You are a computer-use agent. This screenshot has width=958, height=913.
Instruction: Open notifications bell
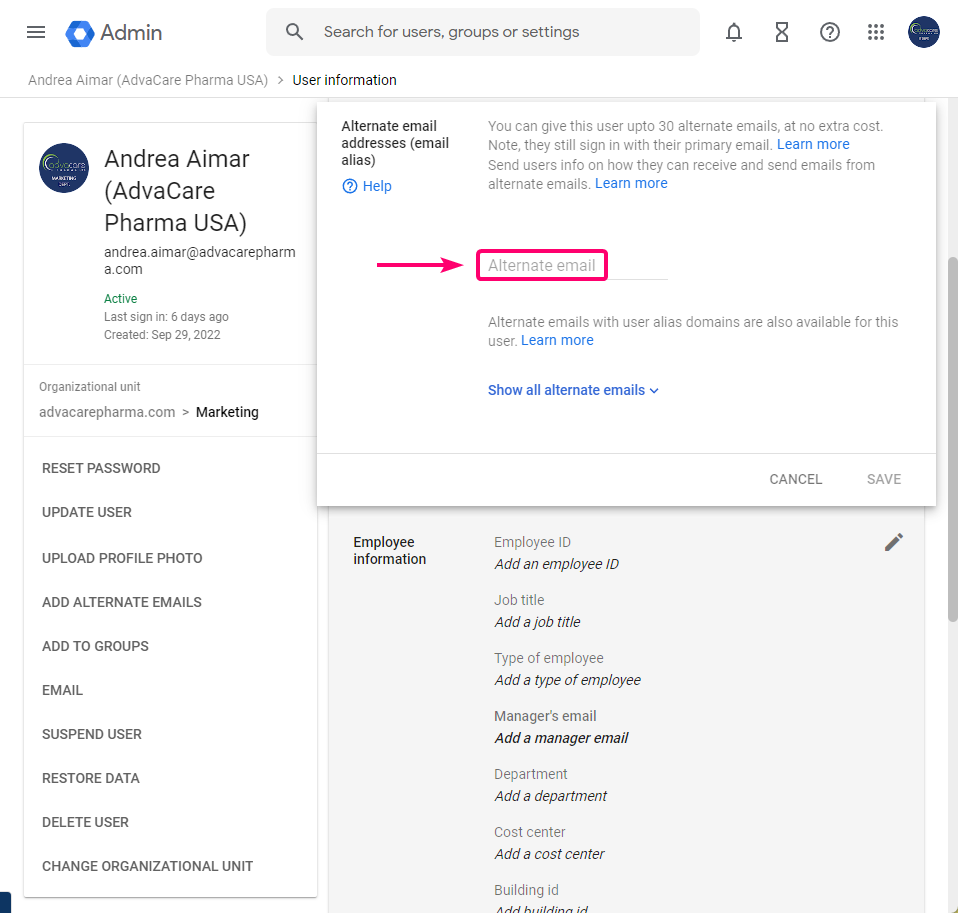[734, 32]
